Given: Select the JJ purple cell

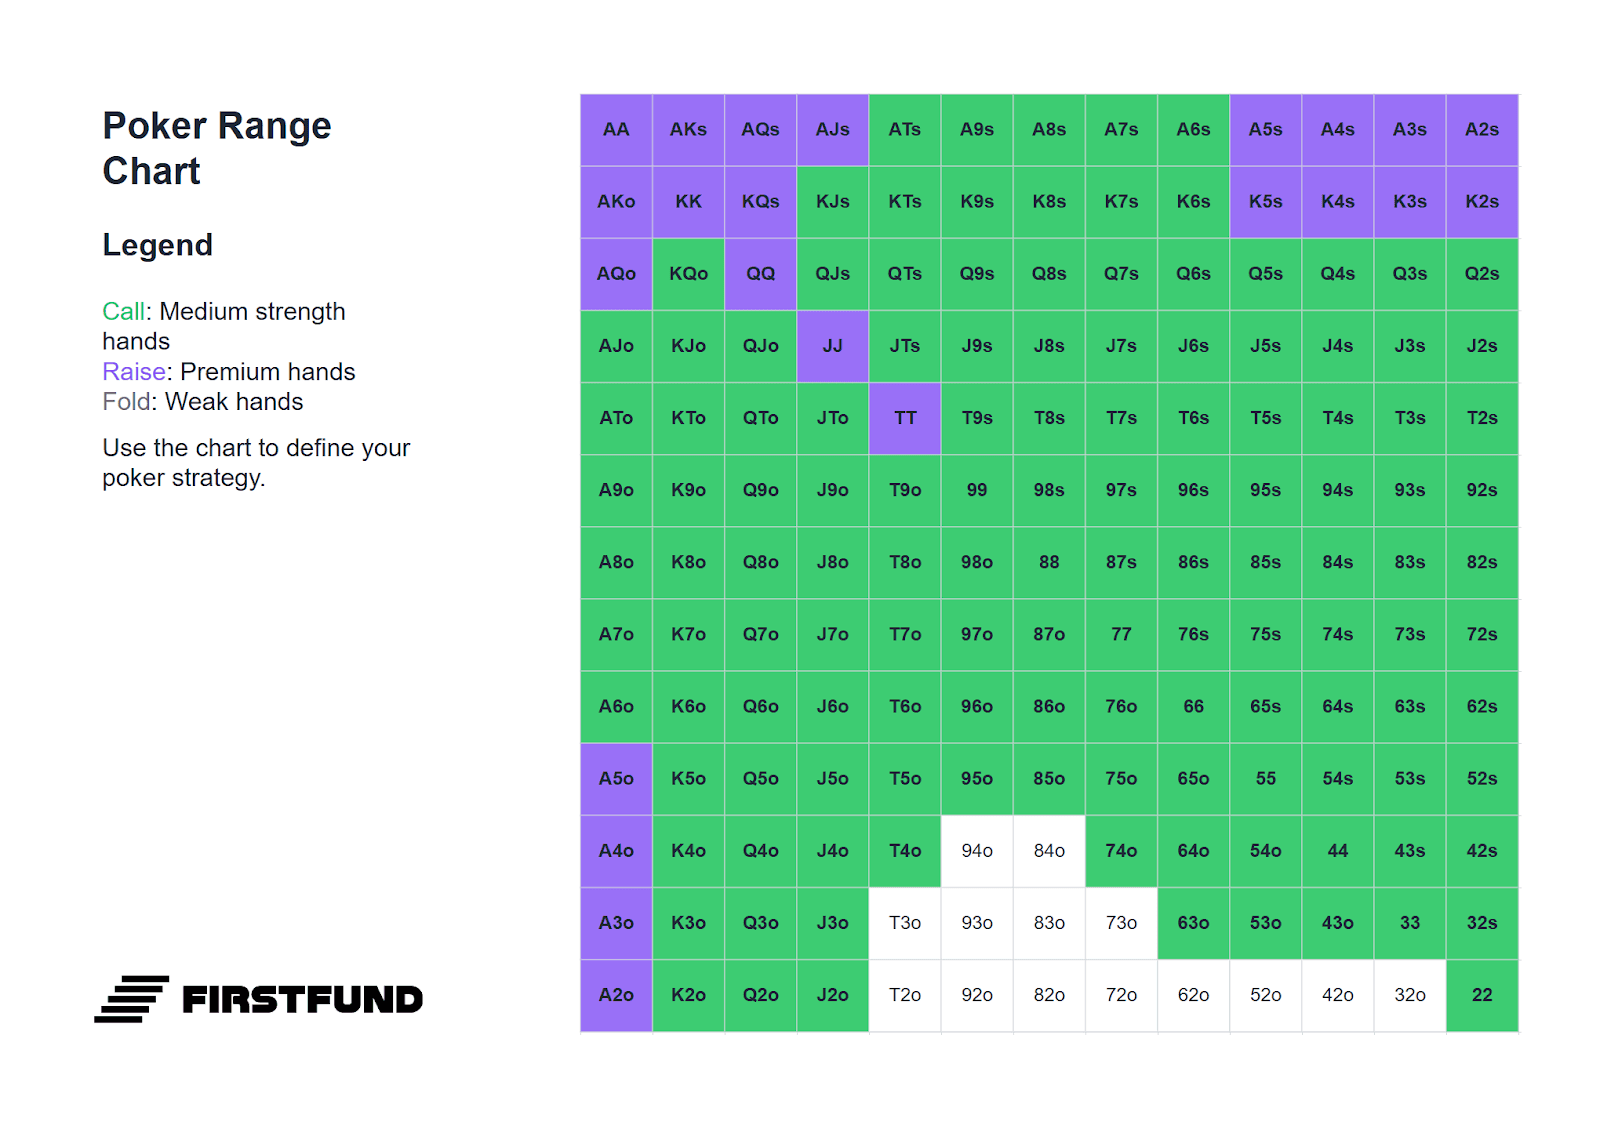Looking at the screenshot, I should 832,346.
